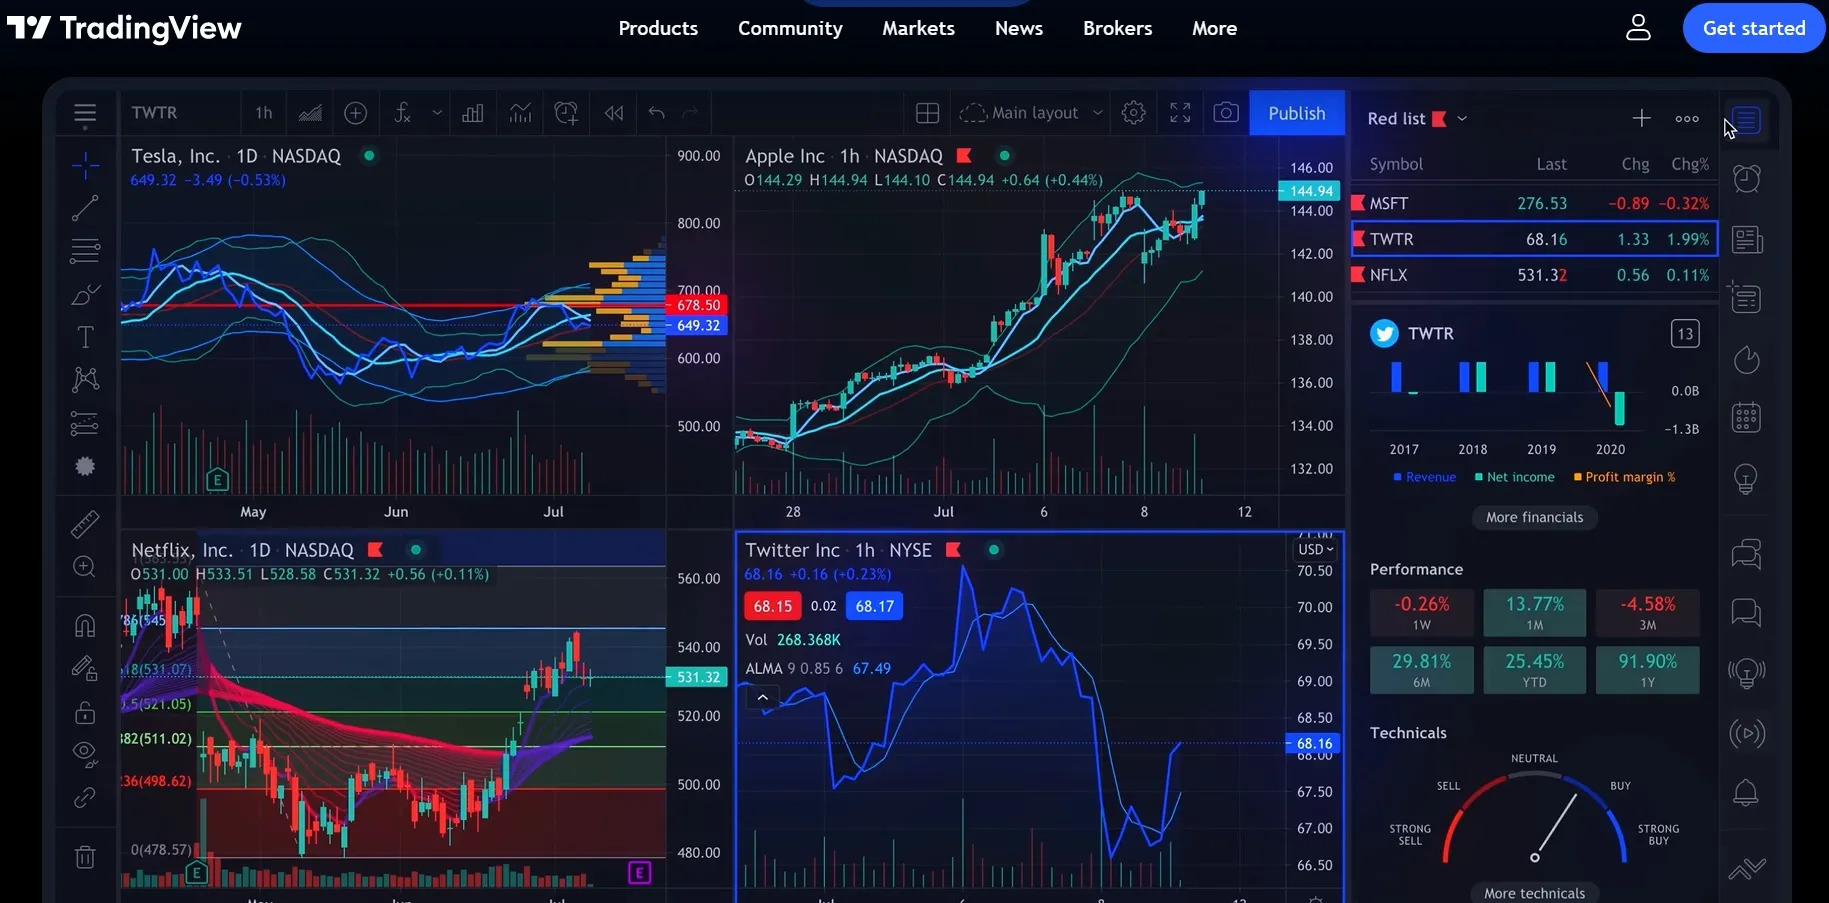The height and width of the screenshot is (903, 1829).
Task: Click the Publish button
Action: coord(1297,113)
